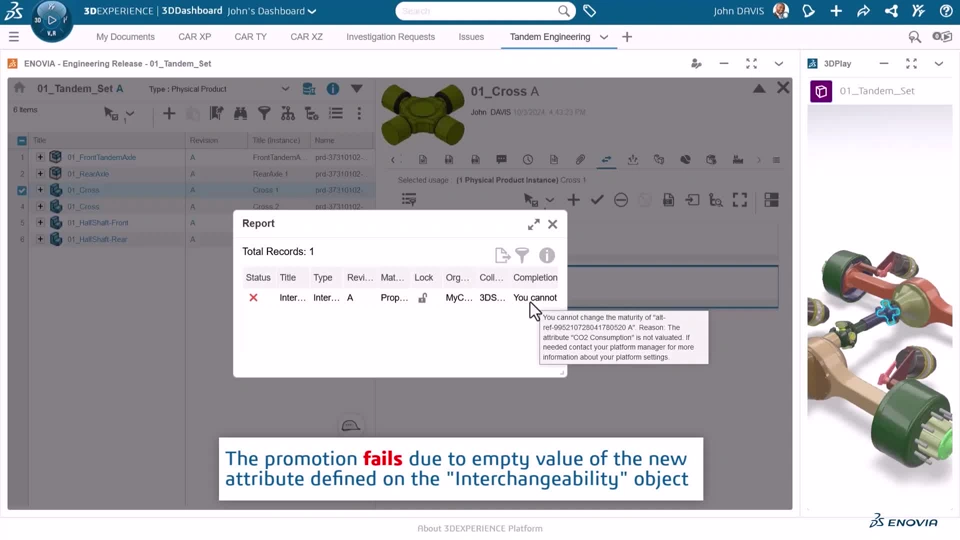Click the plus add icon in top bar

[836, 11]
